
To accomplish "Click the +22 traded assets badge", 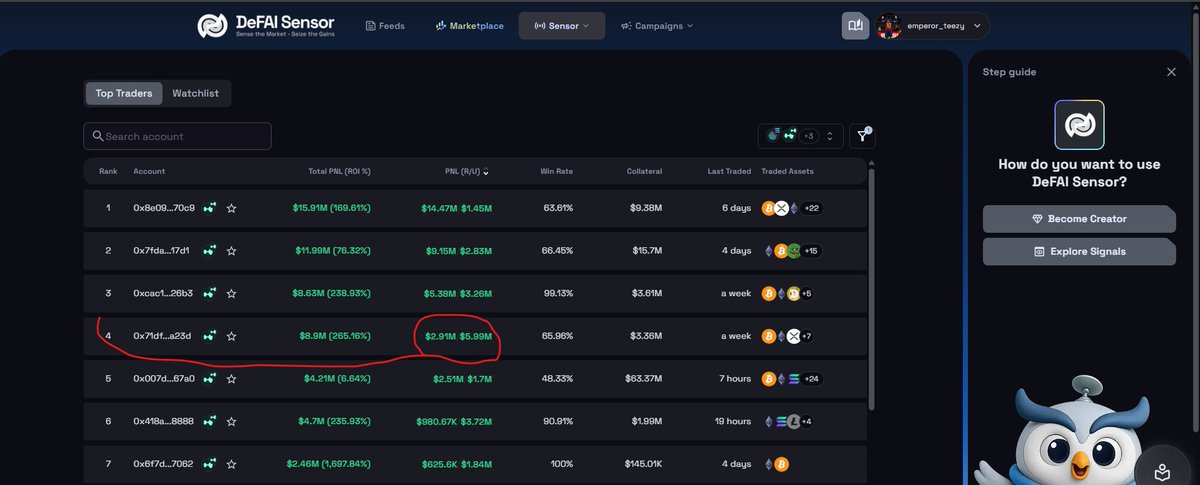I will (811, 208).
